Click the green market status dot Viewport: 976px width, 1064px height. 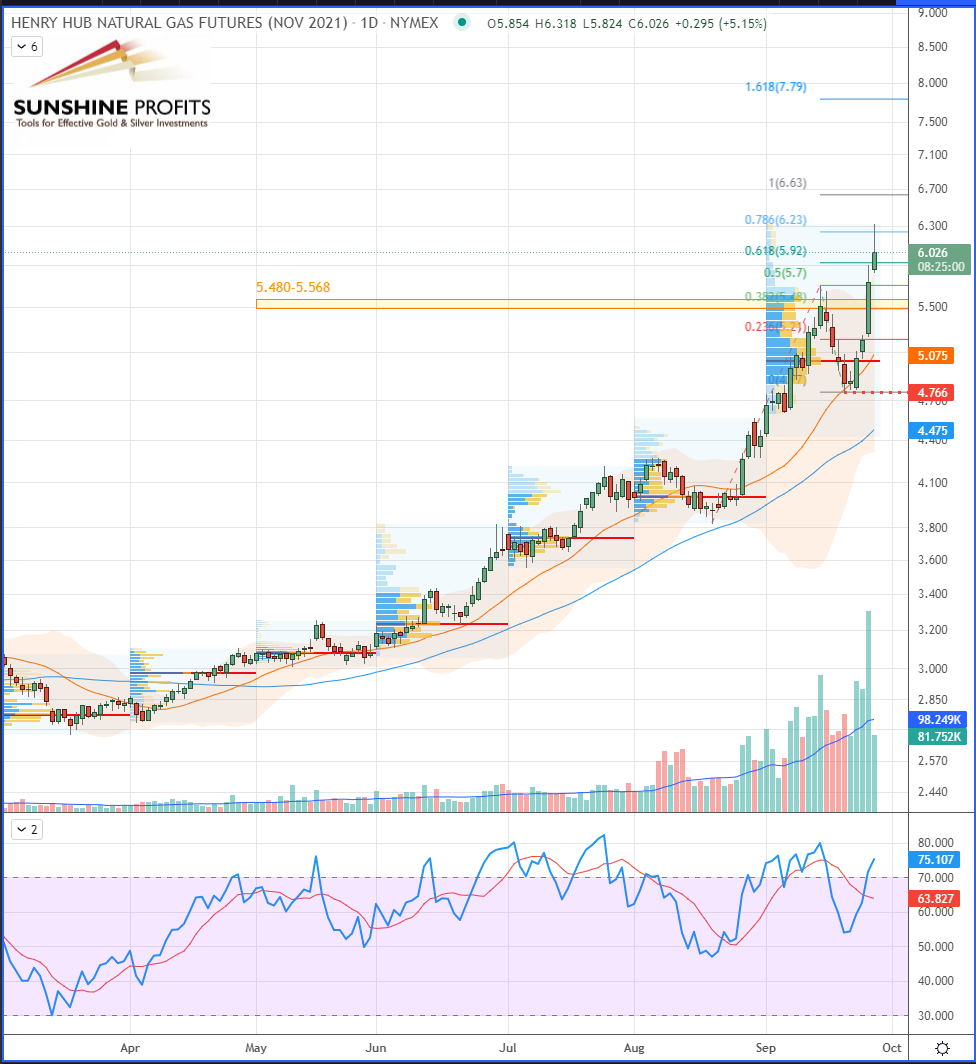click(462, 22)
